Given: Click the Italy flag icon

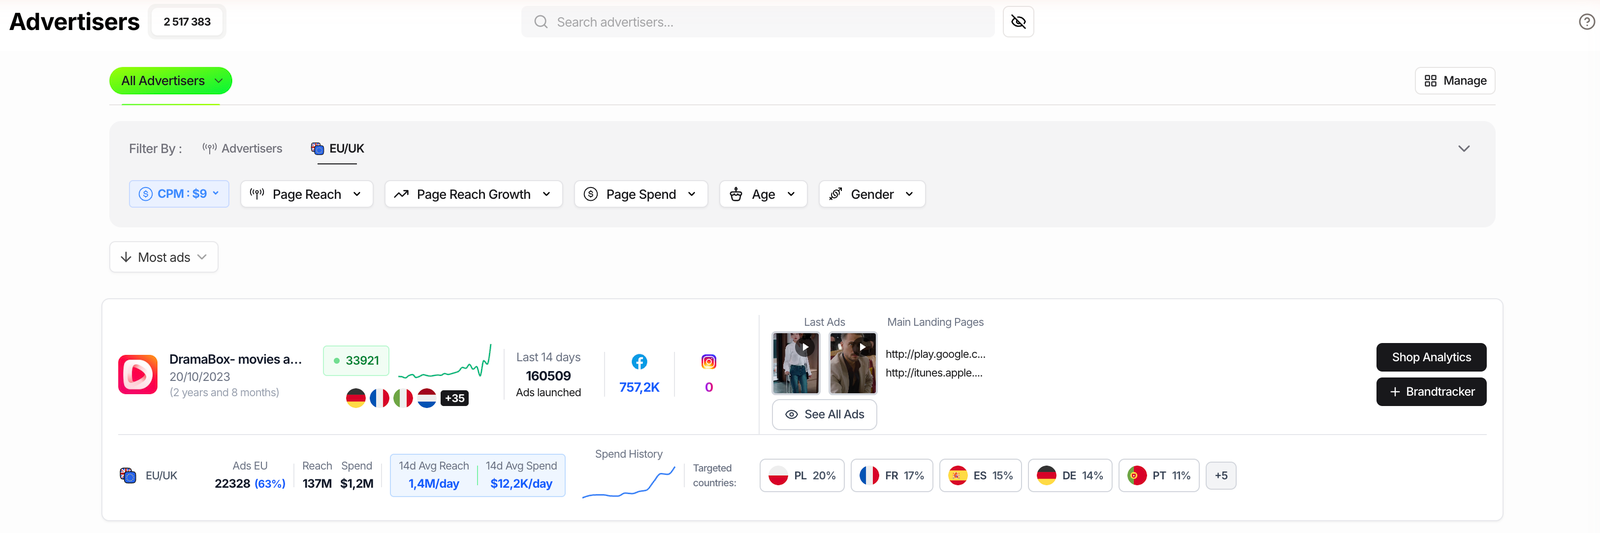Looking at the screenshot, I should pos(403,398).
